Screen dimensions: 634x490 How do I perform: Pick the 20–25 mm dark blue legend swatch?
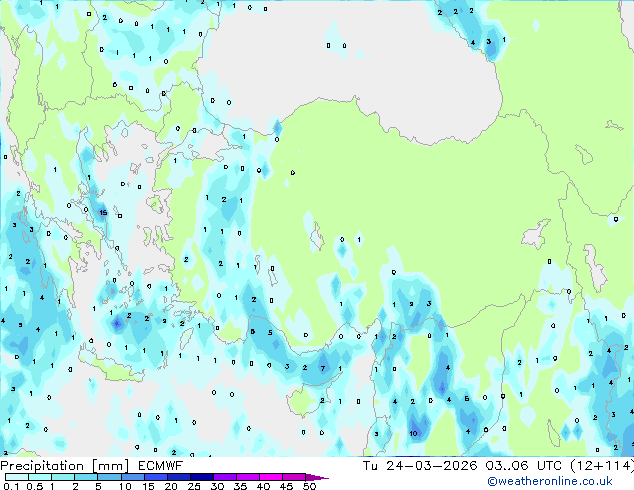click(x=179, y=477)
